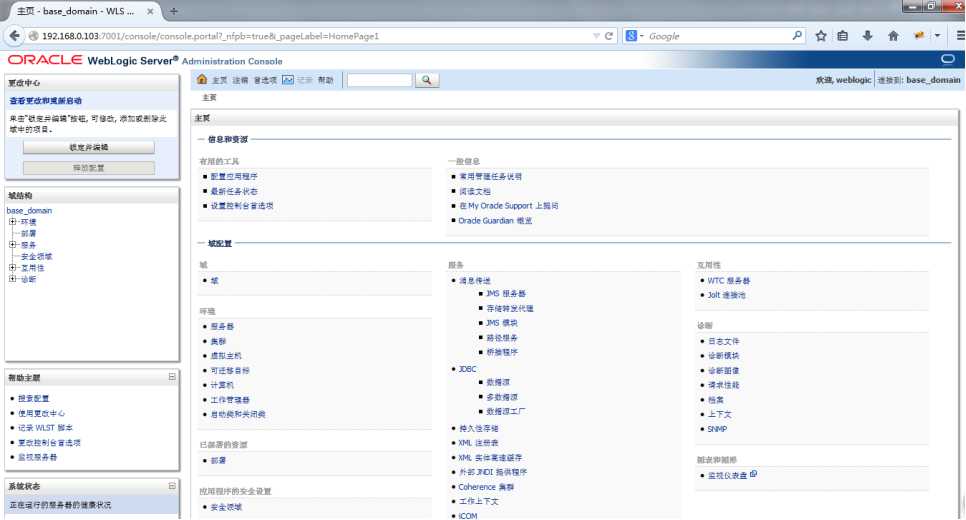
Task: Open the 设置控制台首选项 link
Action: pyautogui.click(x=242, y=206)
